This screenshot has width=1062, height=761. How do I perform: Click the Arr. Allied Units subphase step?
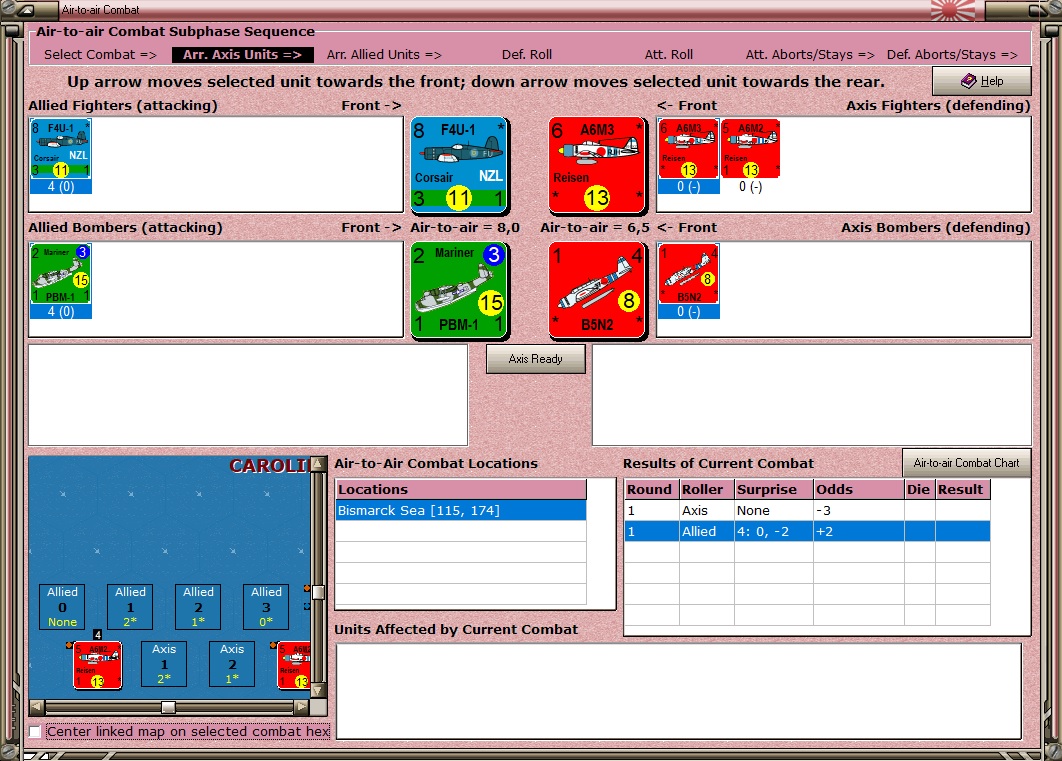click(x=384, y=55)
